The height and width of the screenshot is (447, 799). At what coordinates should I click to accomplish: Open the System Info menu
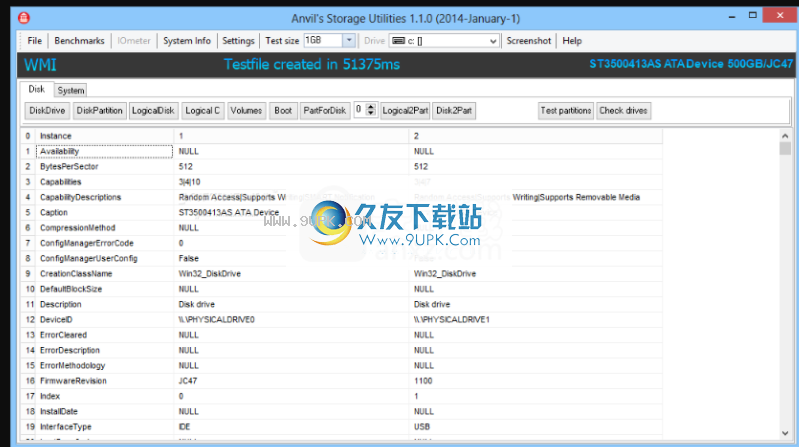click(x=187, y=41)
